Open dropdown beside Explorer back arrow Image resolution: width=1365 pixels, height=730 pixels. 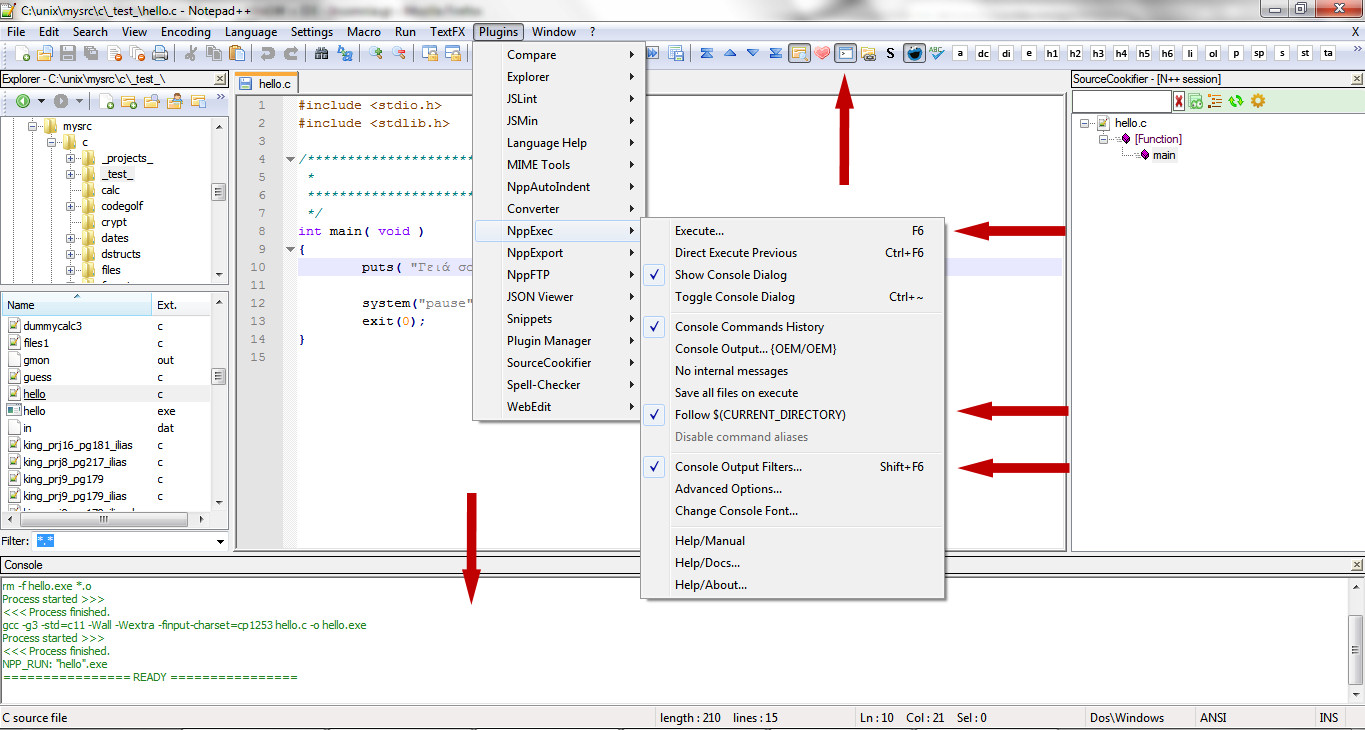coord(41,101)
